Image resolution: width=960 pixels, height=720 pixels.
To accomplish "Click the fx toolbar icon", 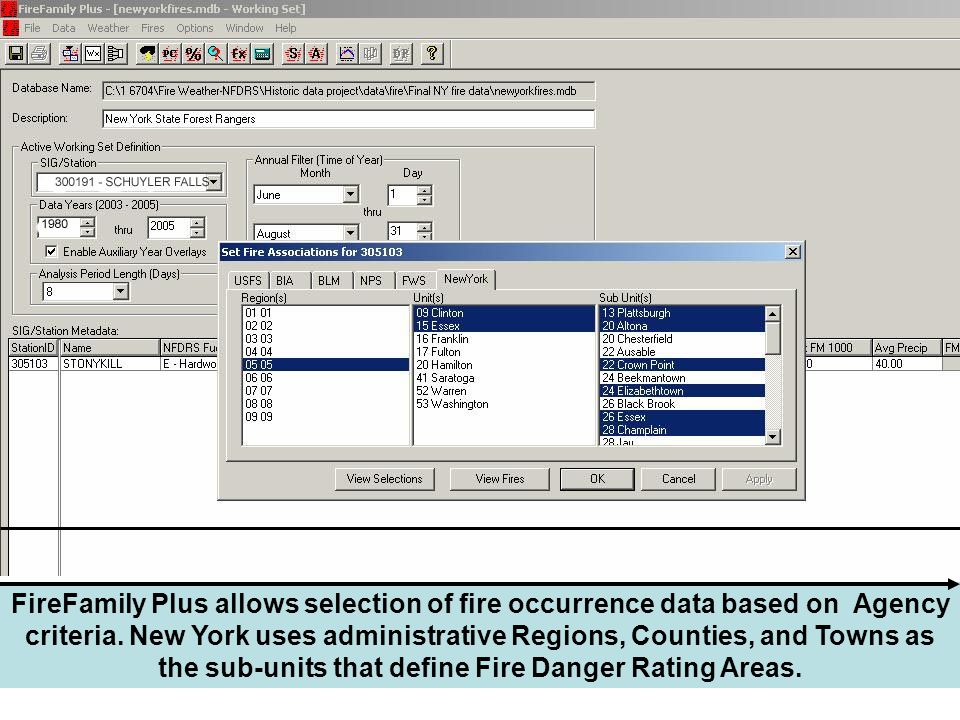I will [x=239, y=54].
